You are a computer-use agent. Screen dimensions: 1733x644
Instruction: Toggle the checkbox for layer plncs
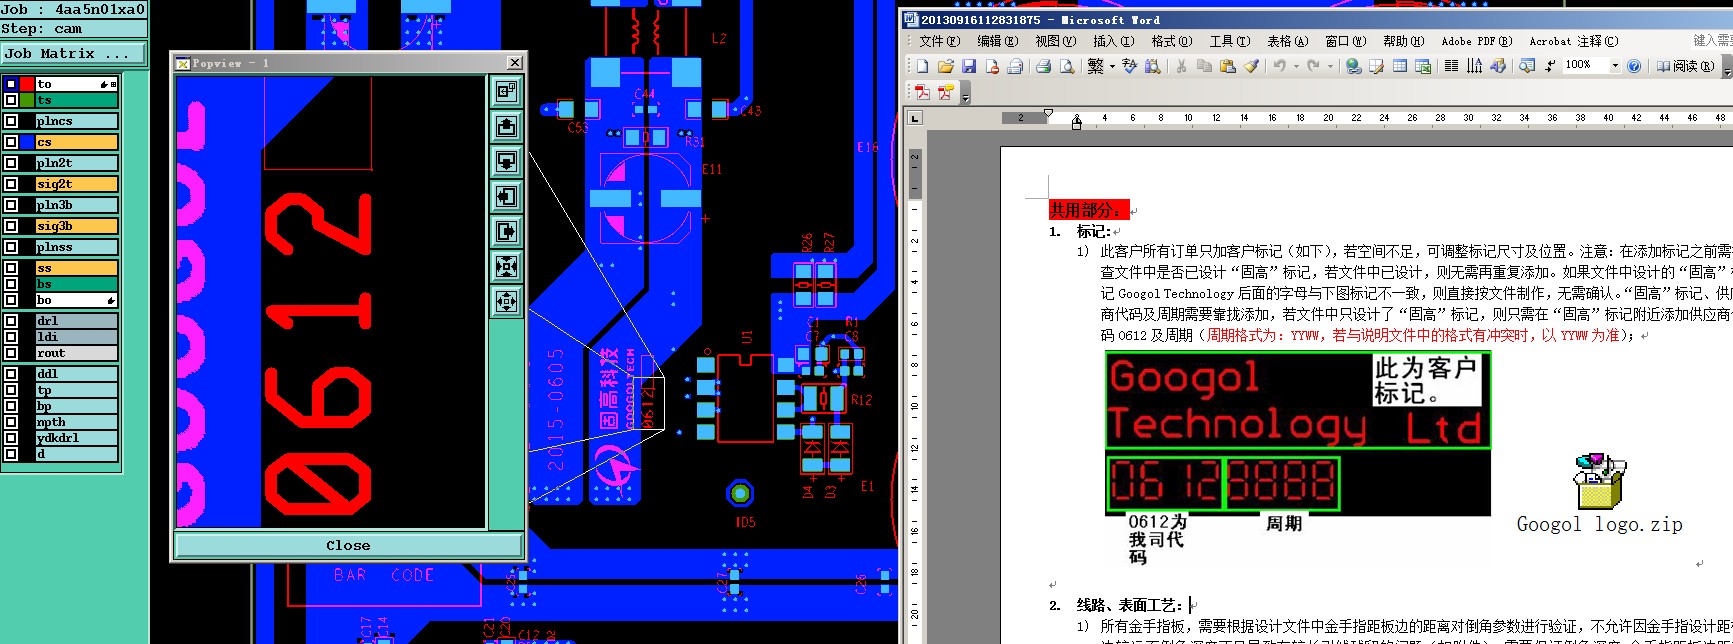[11, 121]
